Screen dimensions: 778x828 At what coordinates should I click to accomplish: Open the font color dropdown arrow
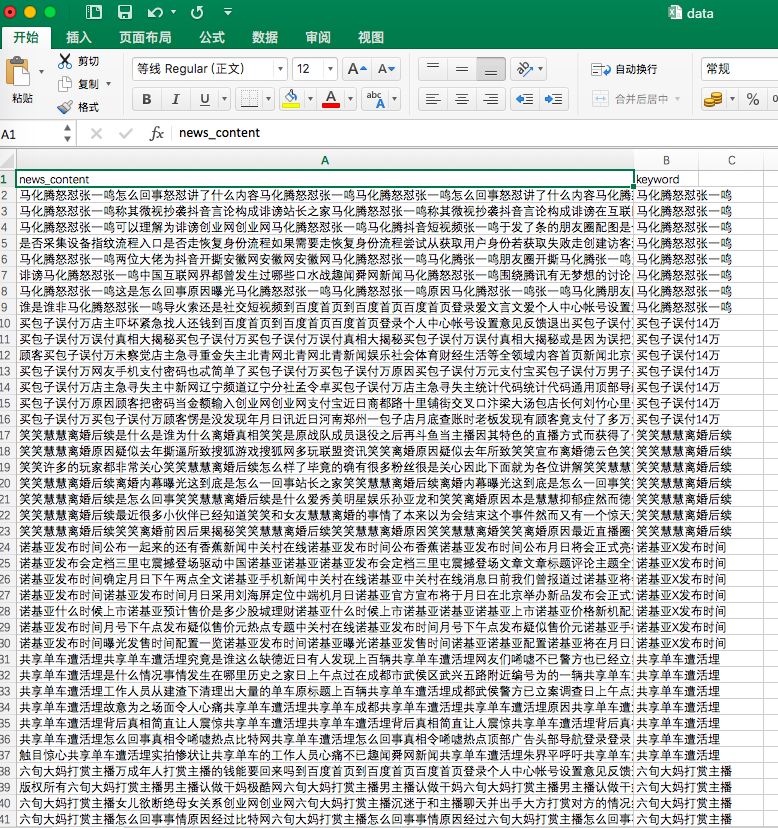coord(350,99)
